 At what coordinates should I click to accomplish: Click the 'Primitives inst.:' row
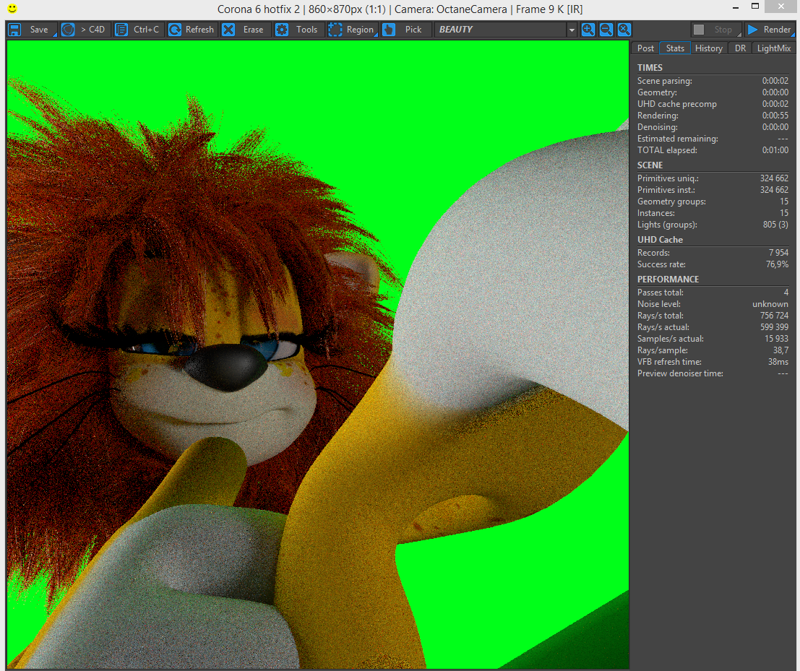[712, 190]
